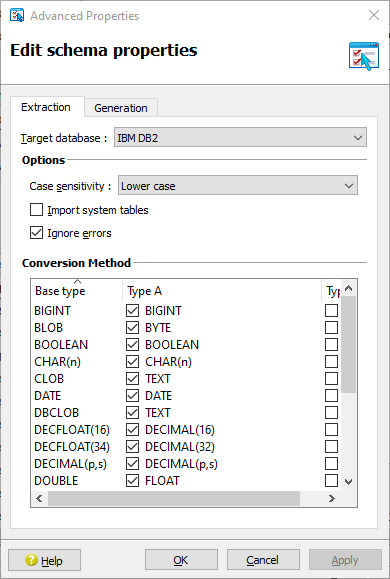Viewport: 390px width, 579px height.
Task: Select the BIGINT base type row
Action: click(52, 311)
